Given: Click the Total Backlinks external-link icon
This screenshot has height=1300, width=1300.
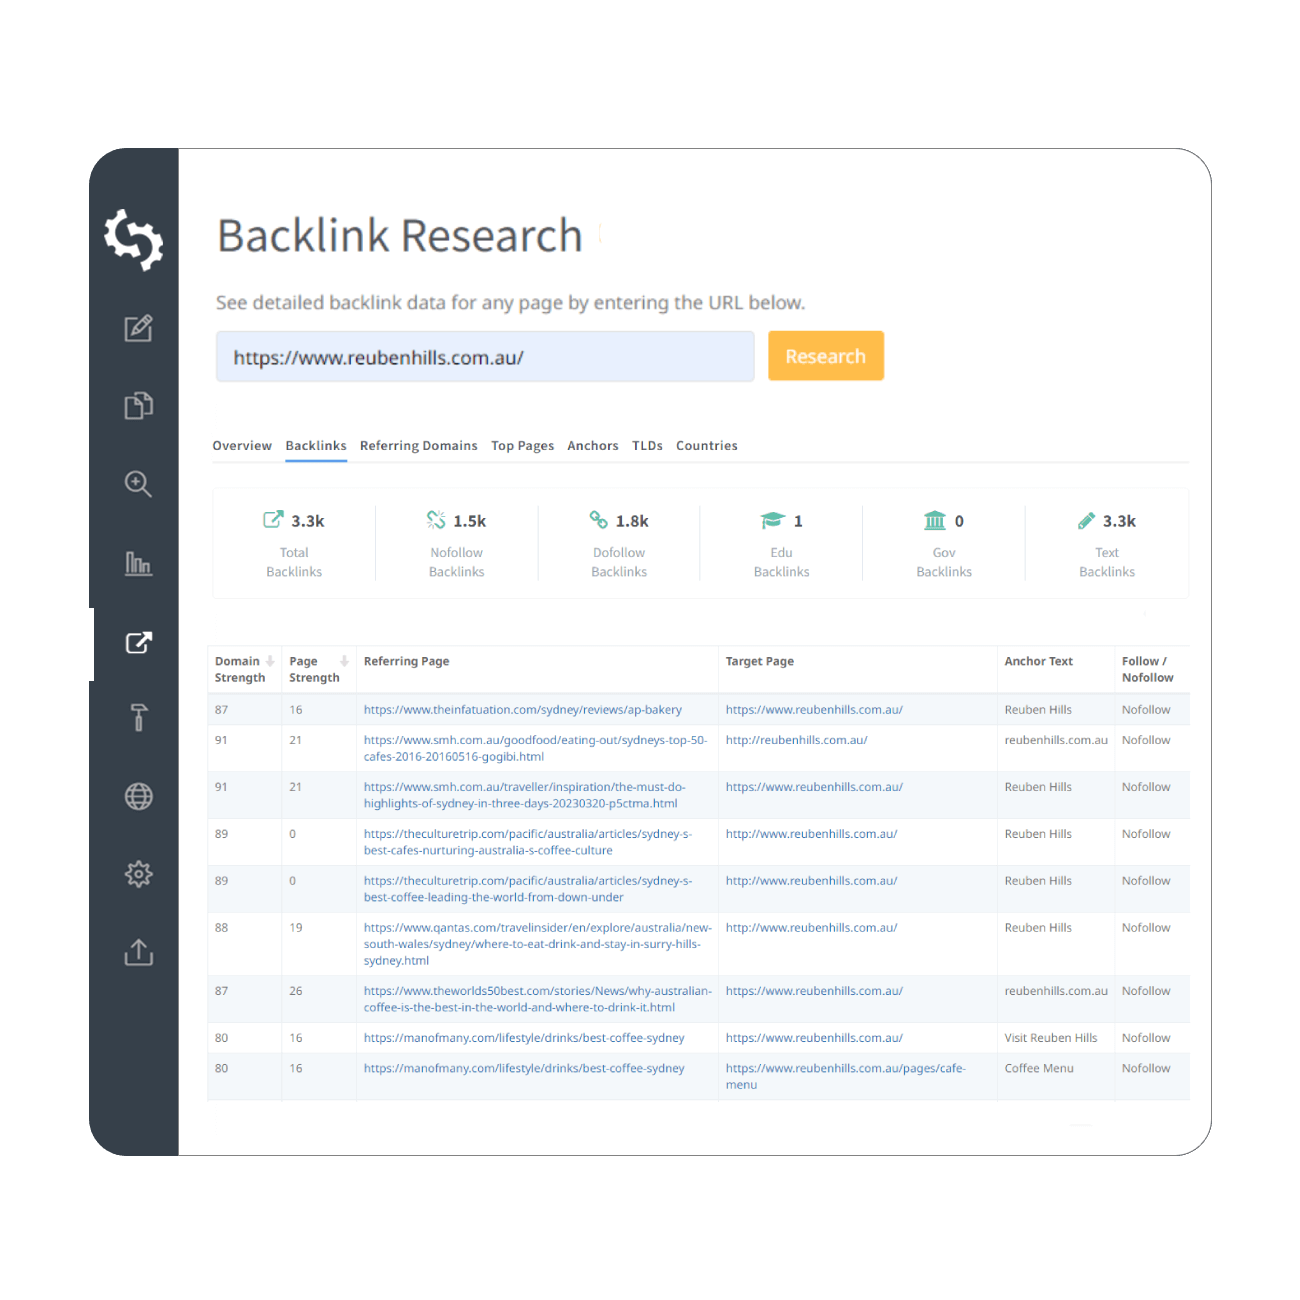Looking at the screenshot, I should (272, 519).
